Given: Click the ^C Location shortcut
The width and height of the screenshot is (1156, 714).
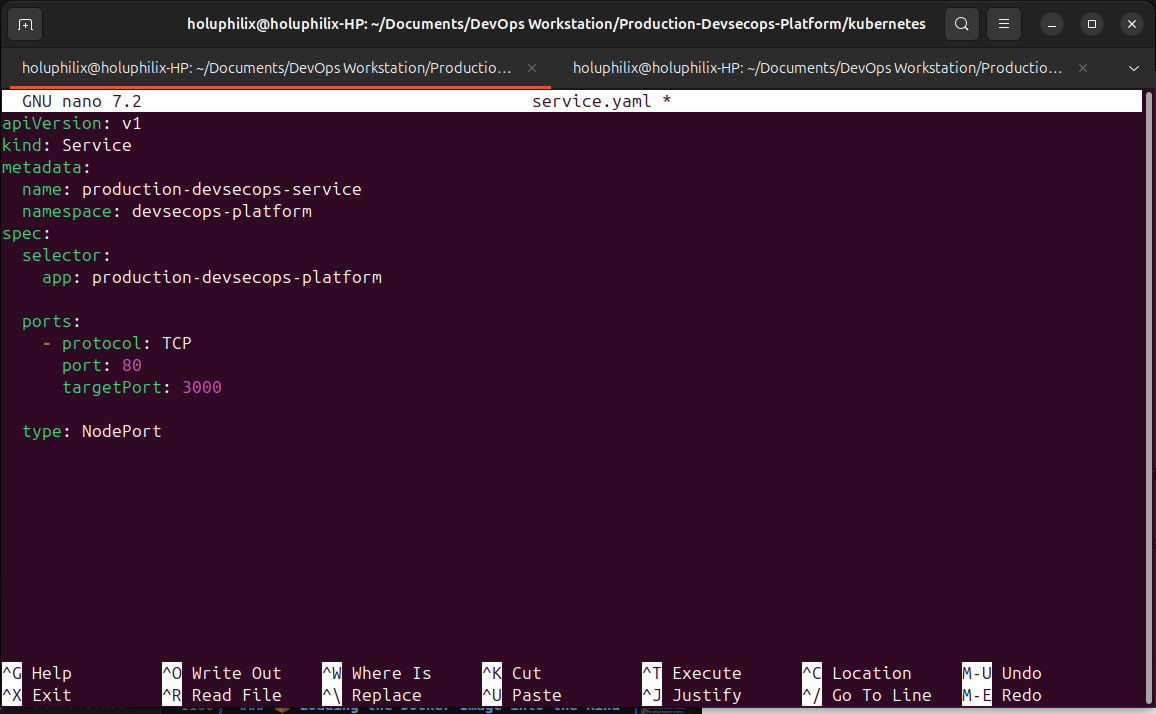Looking at the screenshot, I should click(x=857, y=673).
